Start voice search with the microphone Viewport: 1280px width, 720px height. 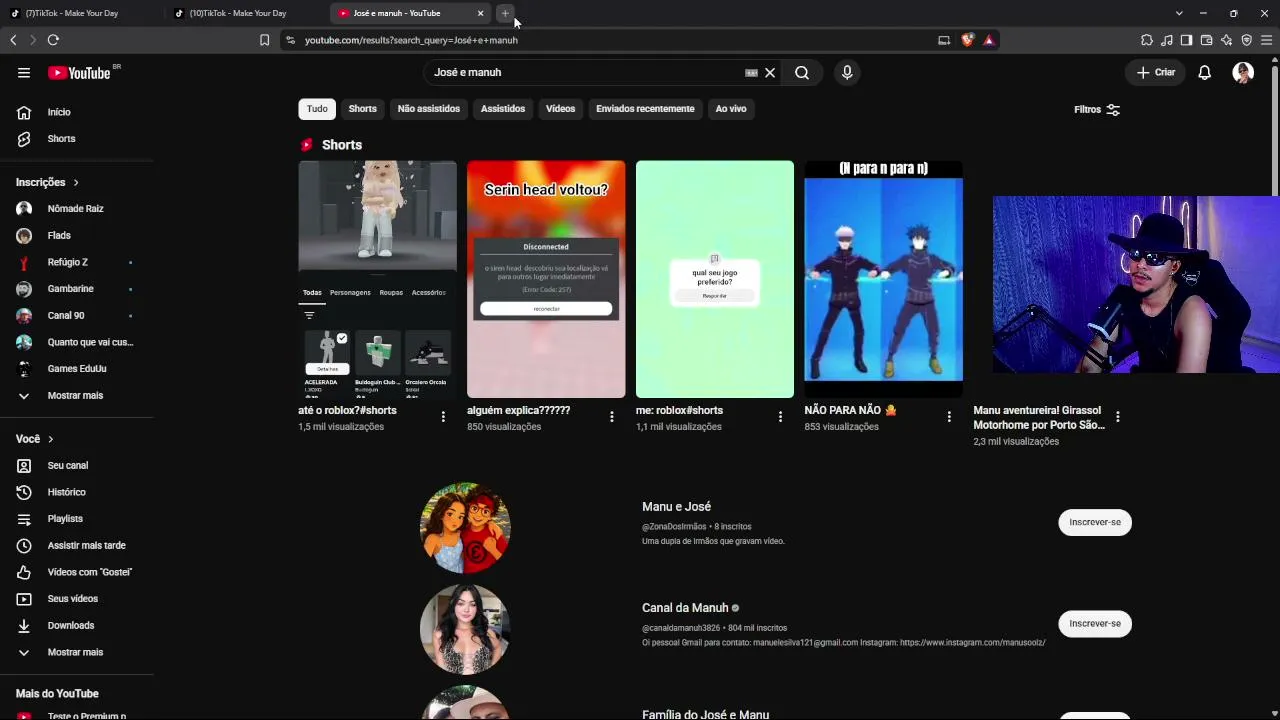pos(847,73)
